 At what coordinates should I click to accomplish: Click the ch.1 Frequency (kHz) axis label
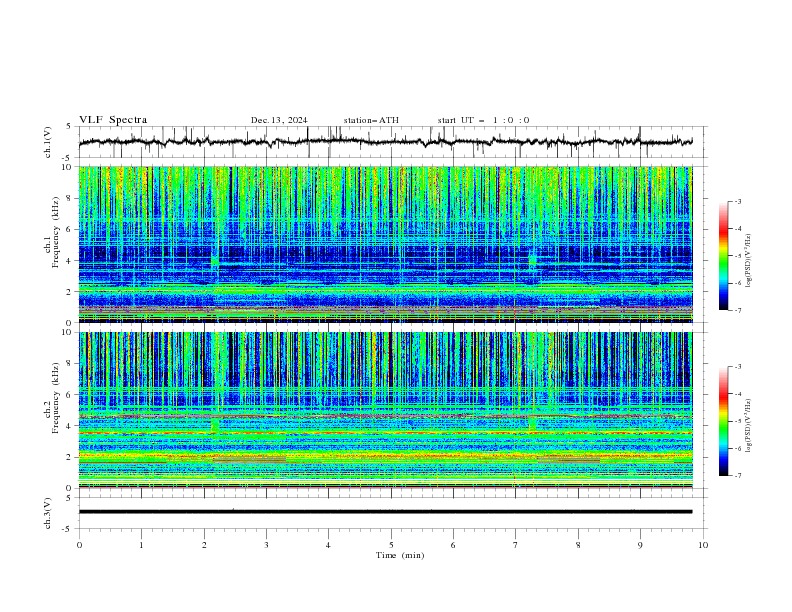click(52, 233)
